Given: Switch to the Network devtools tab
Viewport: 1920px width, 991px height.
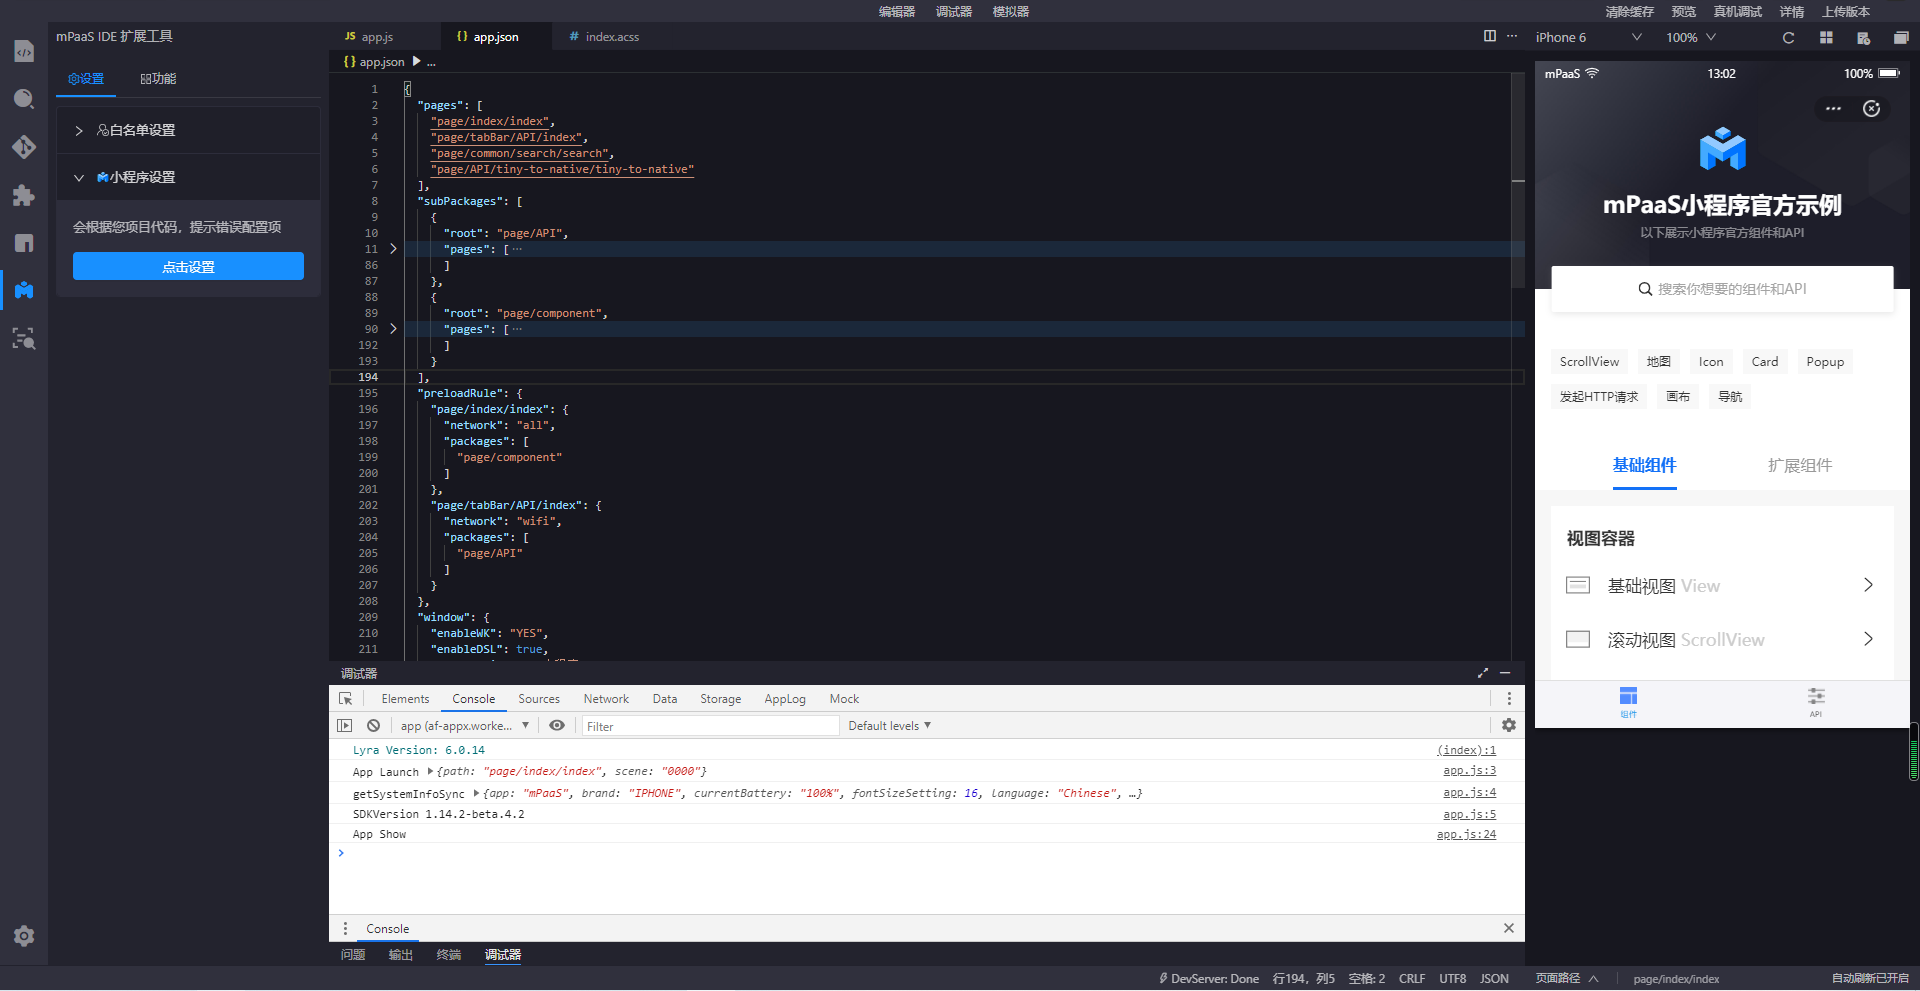Looking at the screenshot, I should click(606, 699).
